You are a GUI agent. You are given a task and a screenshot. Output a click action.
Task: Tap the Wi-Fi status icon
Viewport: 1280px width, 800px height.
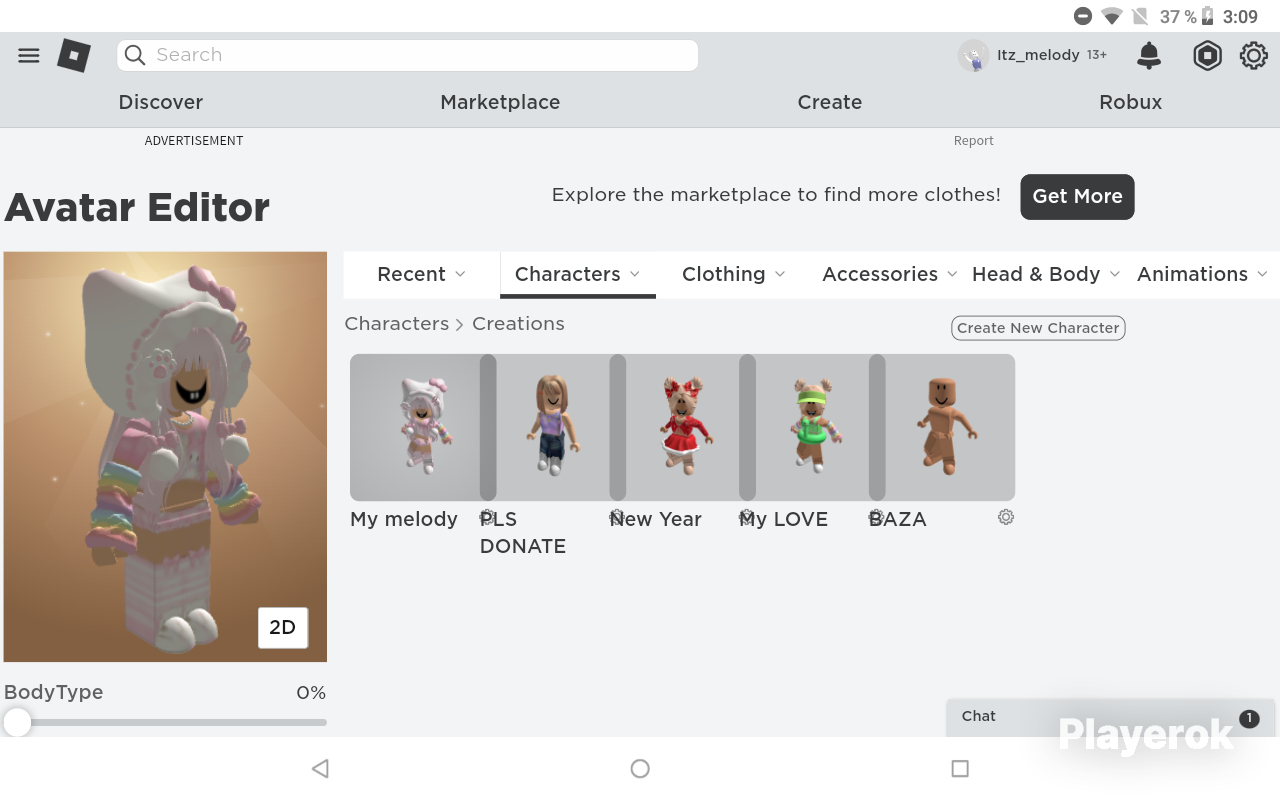[1112, 16]
